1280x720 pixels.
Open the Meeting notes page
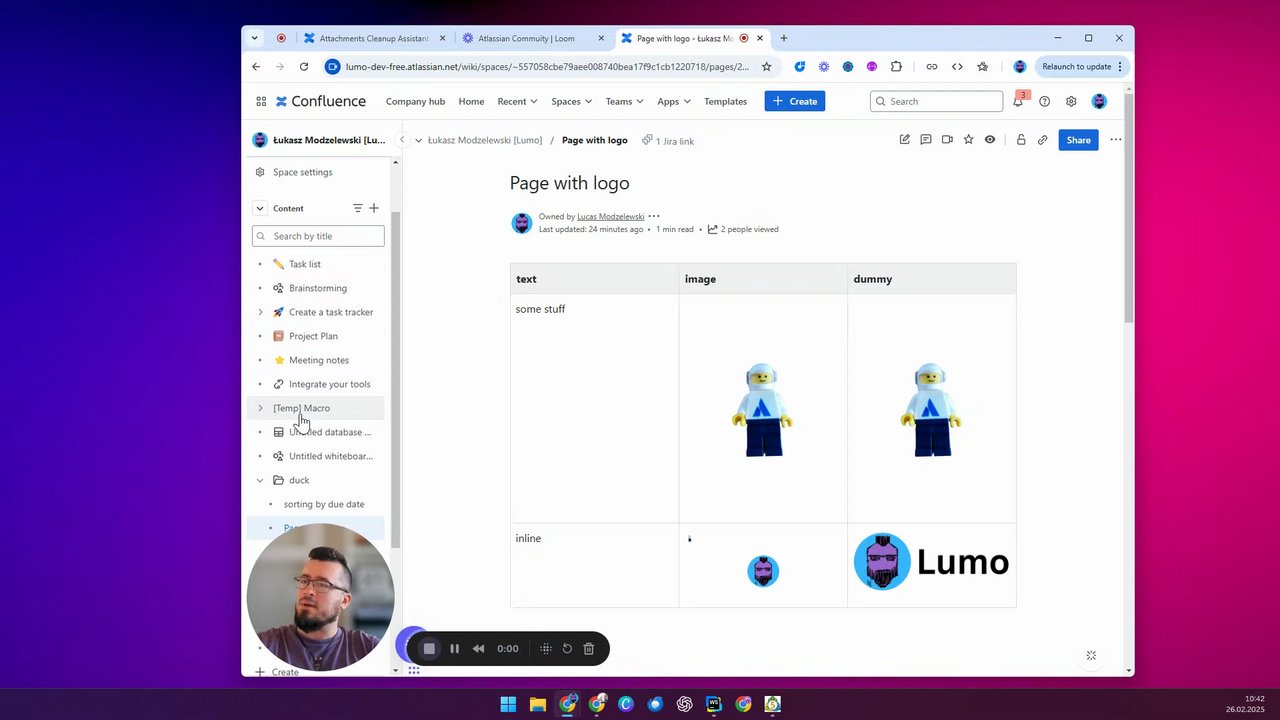(319, 360)
